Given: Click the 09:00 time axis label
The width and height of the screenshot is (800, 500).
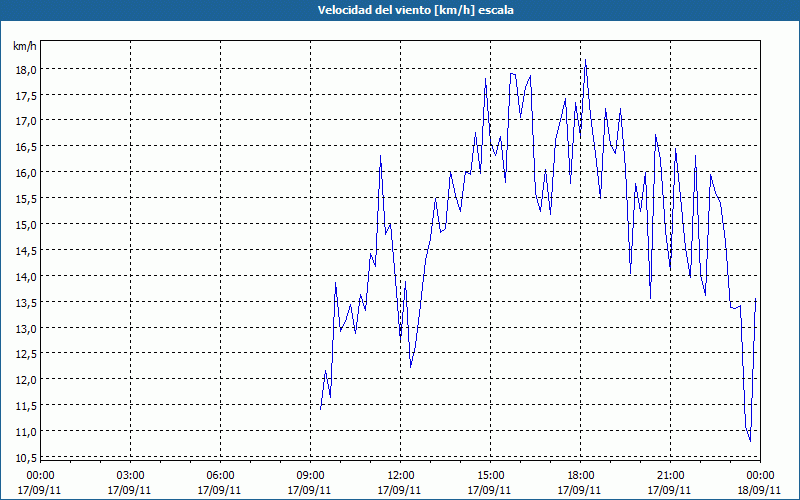Looking at the screenshot, I should 310,476.
